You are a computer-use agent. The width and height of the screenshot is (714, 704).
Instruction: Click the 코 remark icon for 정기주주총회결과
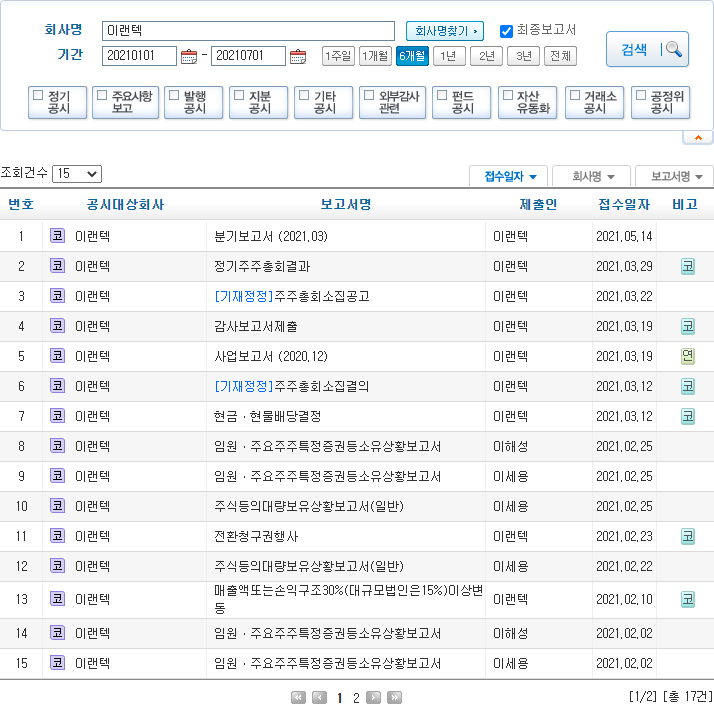(x=688, y=266)
